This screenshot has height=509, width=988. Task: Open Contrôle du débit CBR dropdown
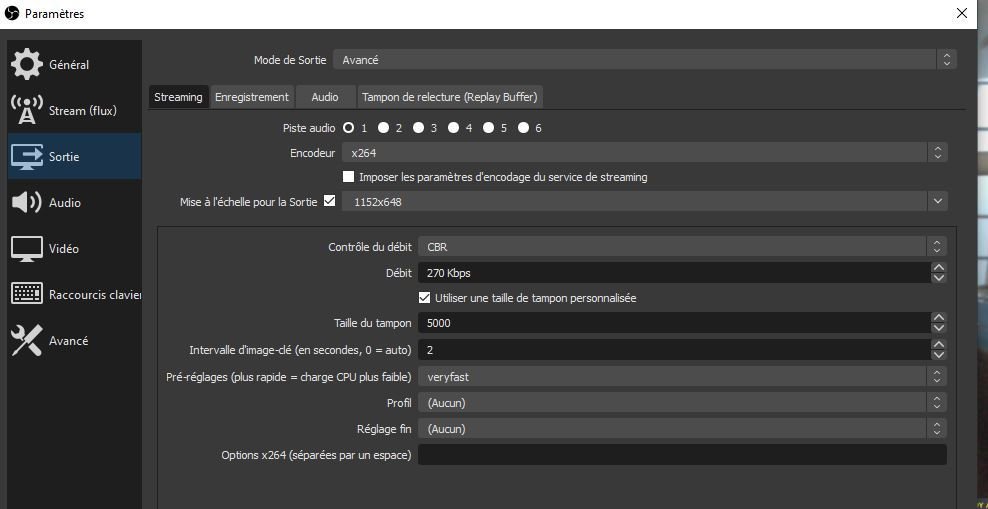pyautogui.click(x=682, y=247)
